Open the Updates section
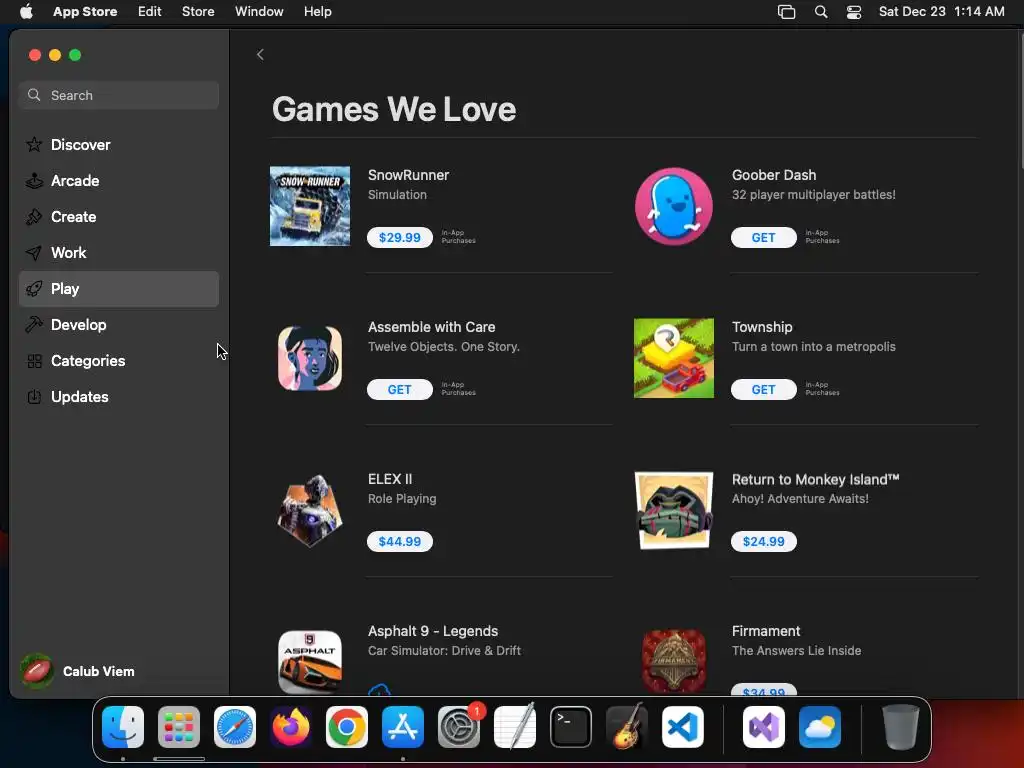The width and height of the screenshot is (1024, 768). coord(119,396)
